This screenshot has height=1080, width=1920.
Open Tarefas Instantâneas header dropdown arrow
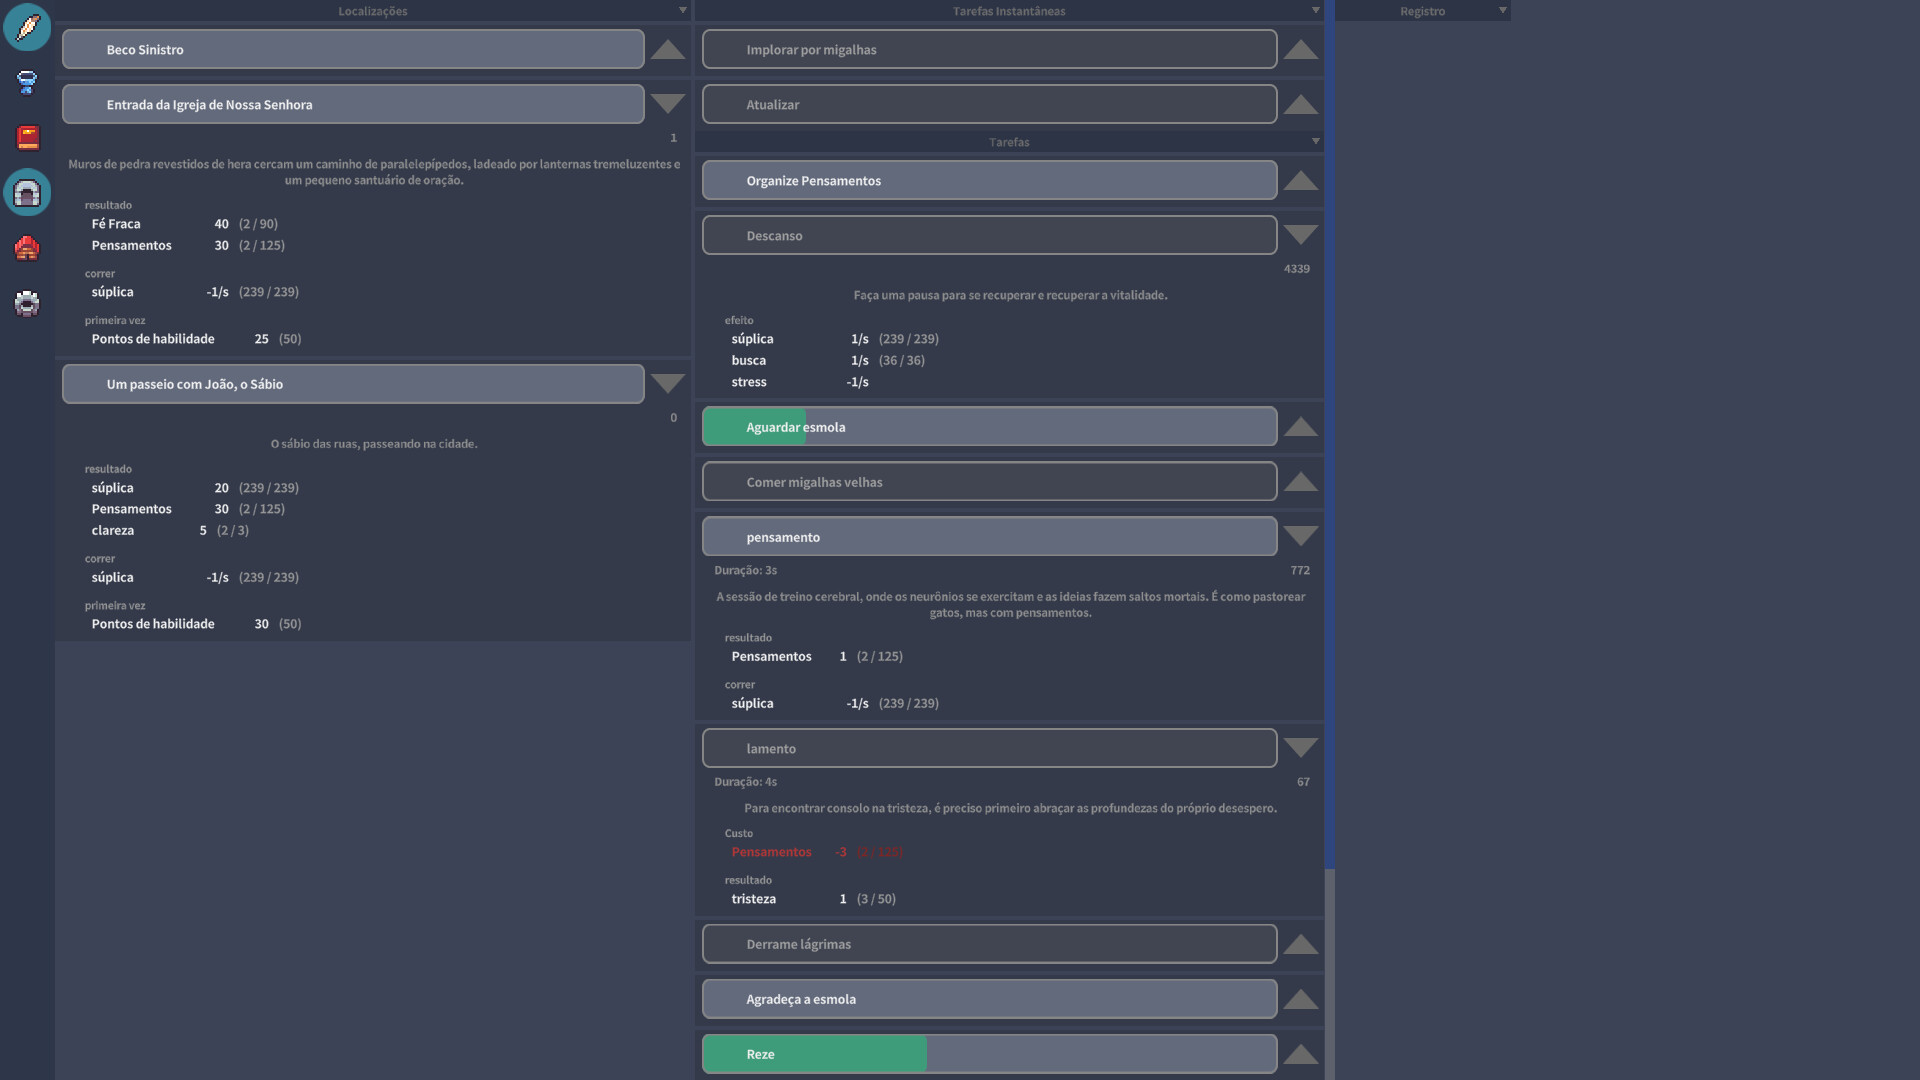[1315, 11]
